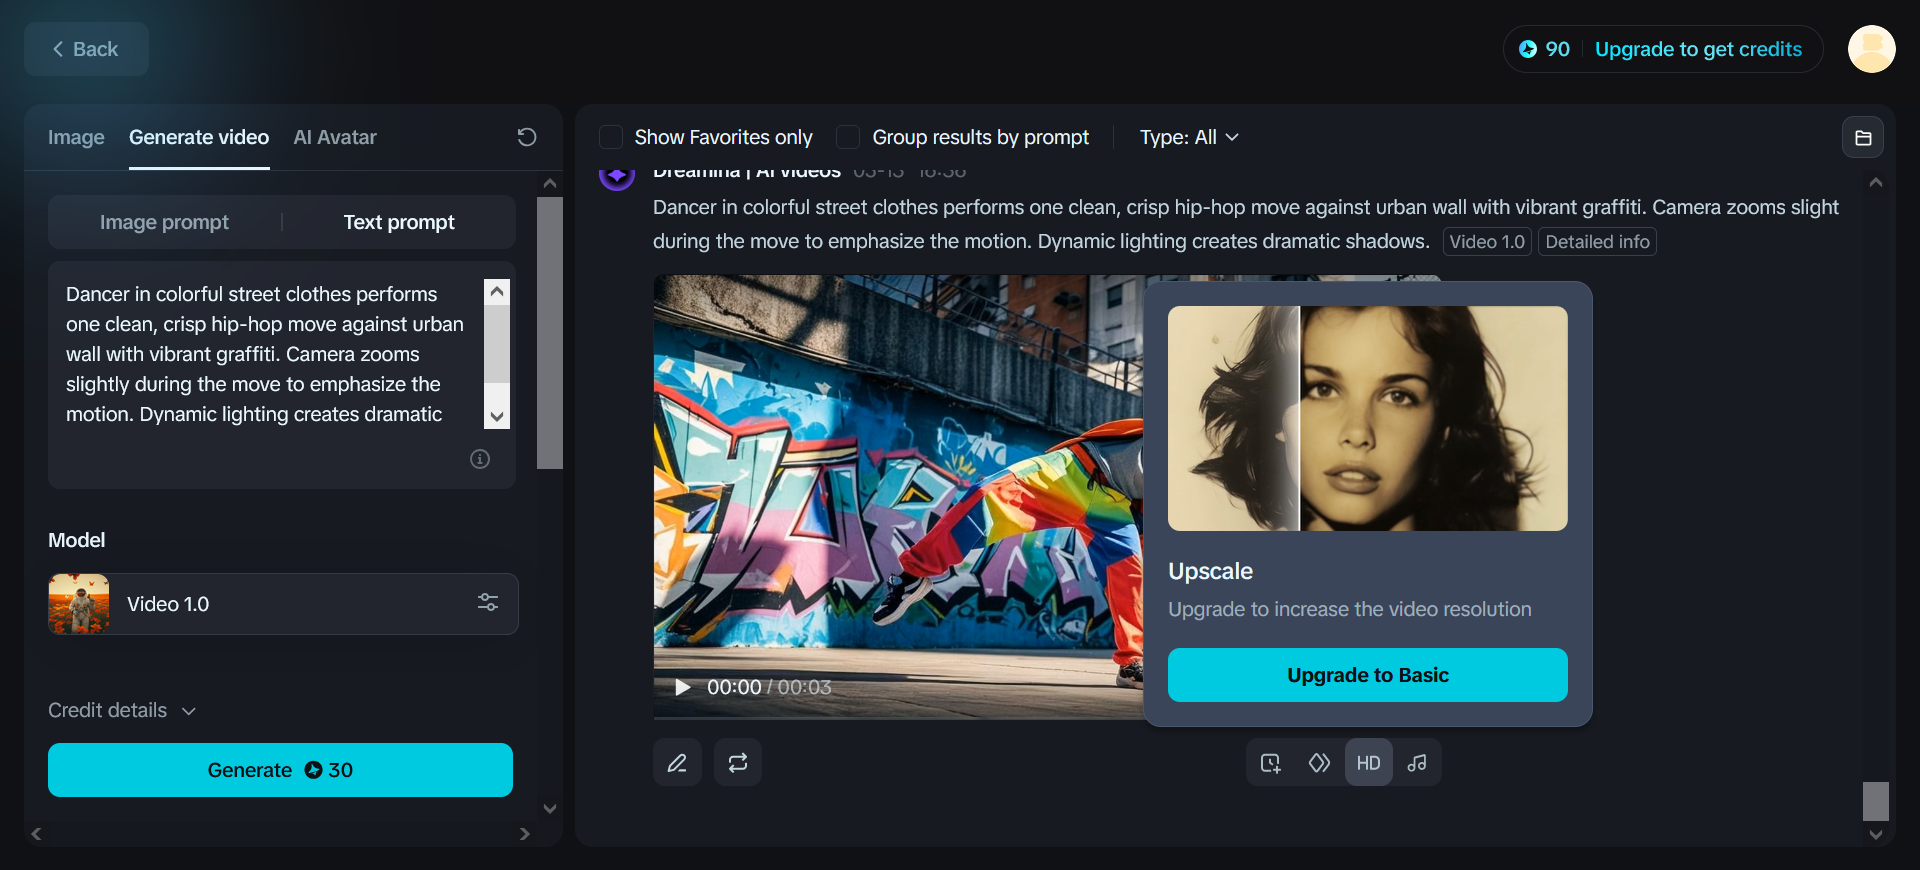The image size is (1920, 870).
Task: Go back using the Back button
Action: tap(86, 49)
